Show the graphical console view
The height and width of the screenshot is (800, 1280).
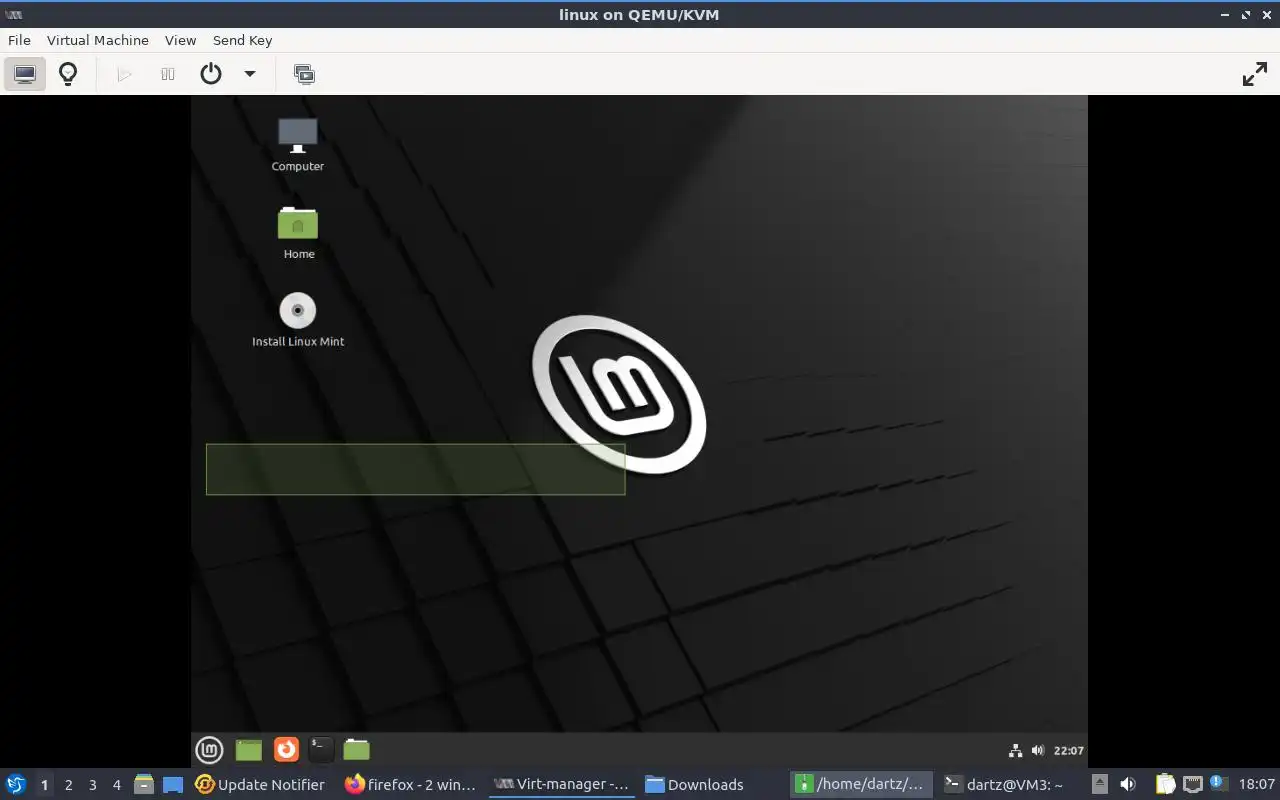pos(25,74)
